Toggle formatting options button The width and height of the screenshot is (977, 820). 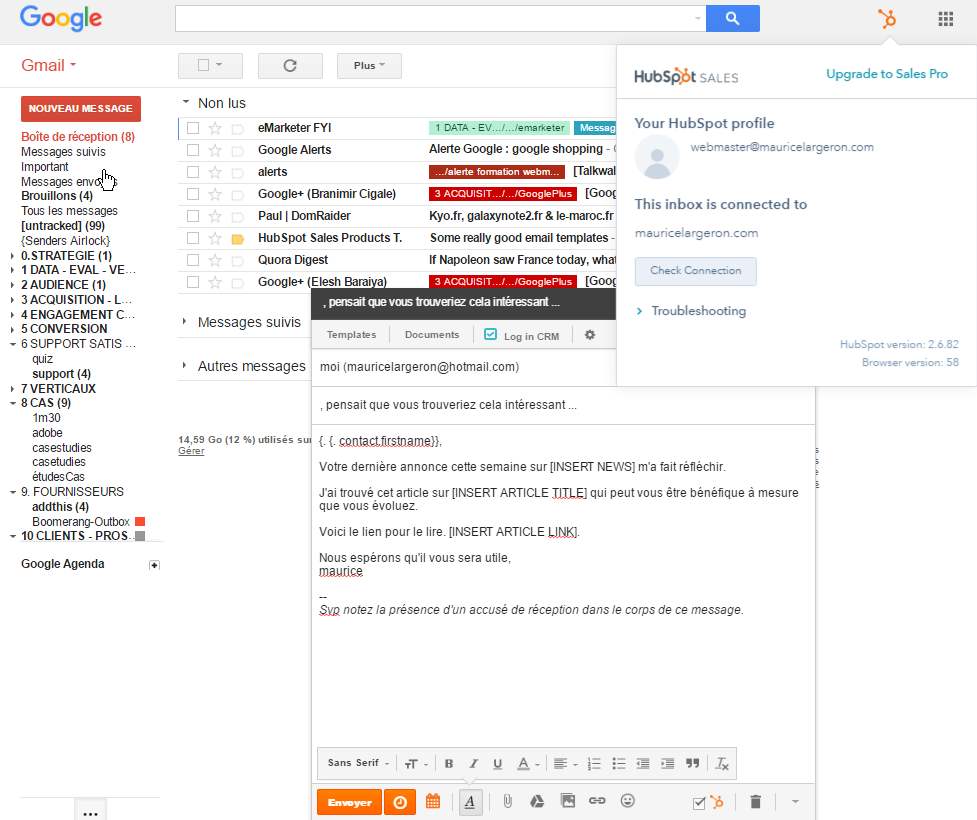pos(470,802)
